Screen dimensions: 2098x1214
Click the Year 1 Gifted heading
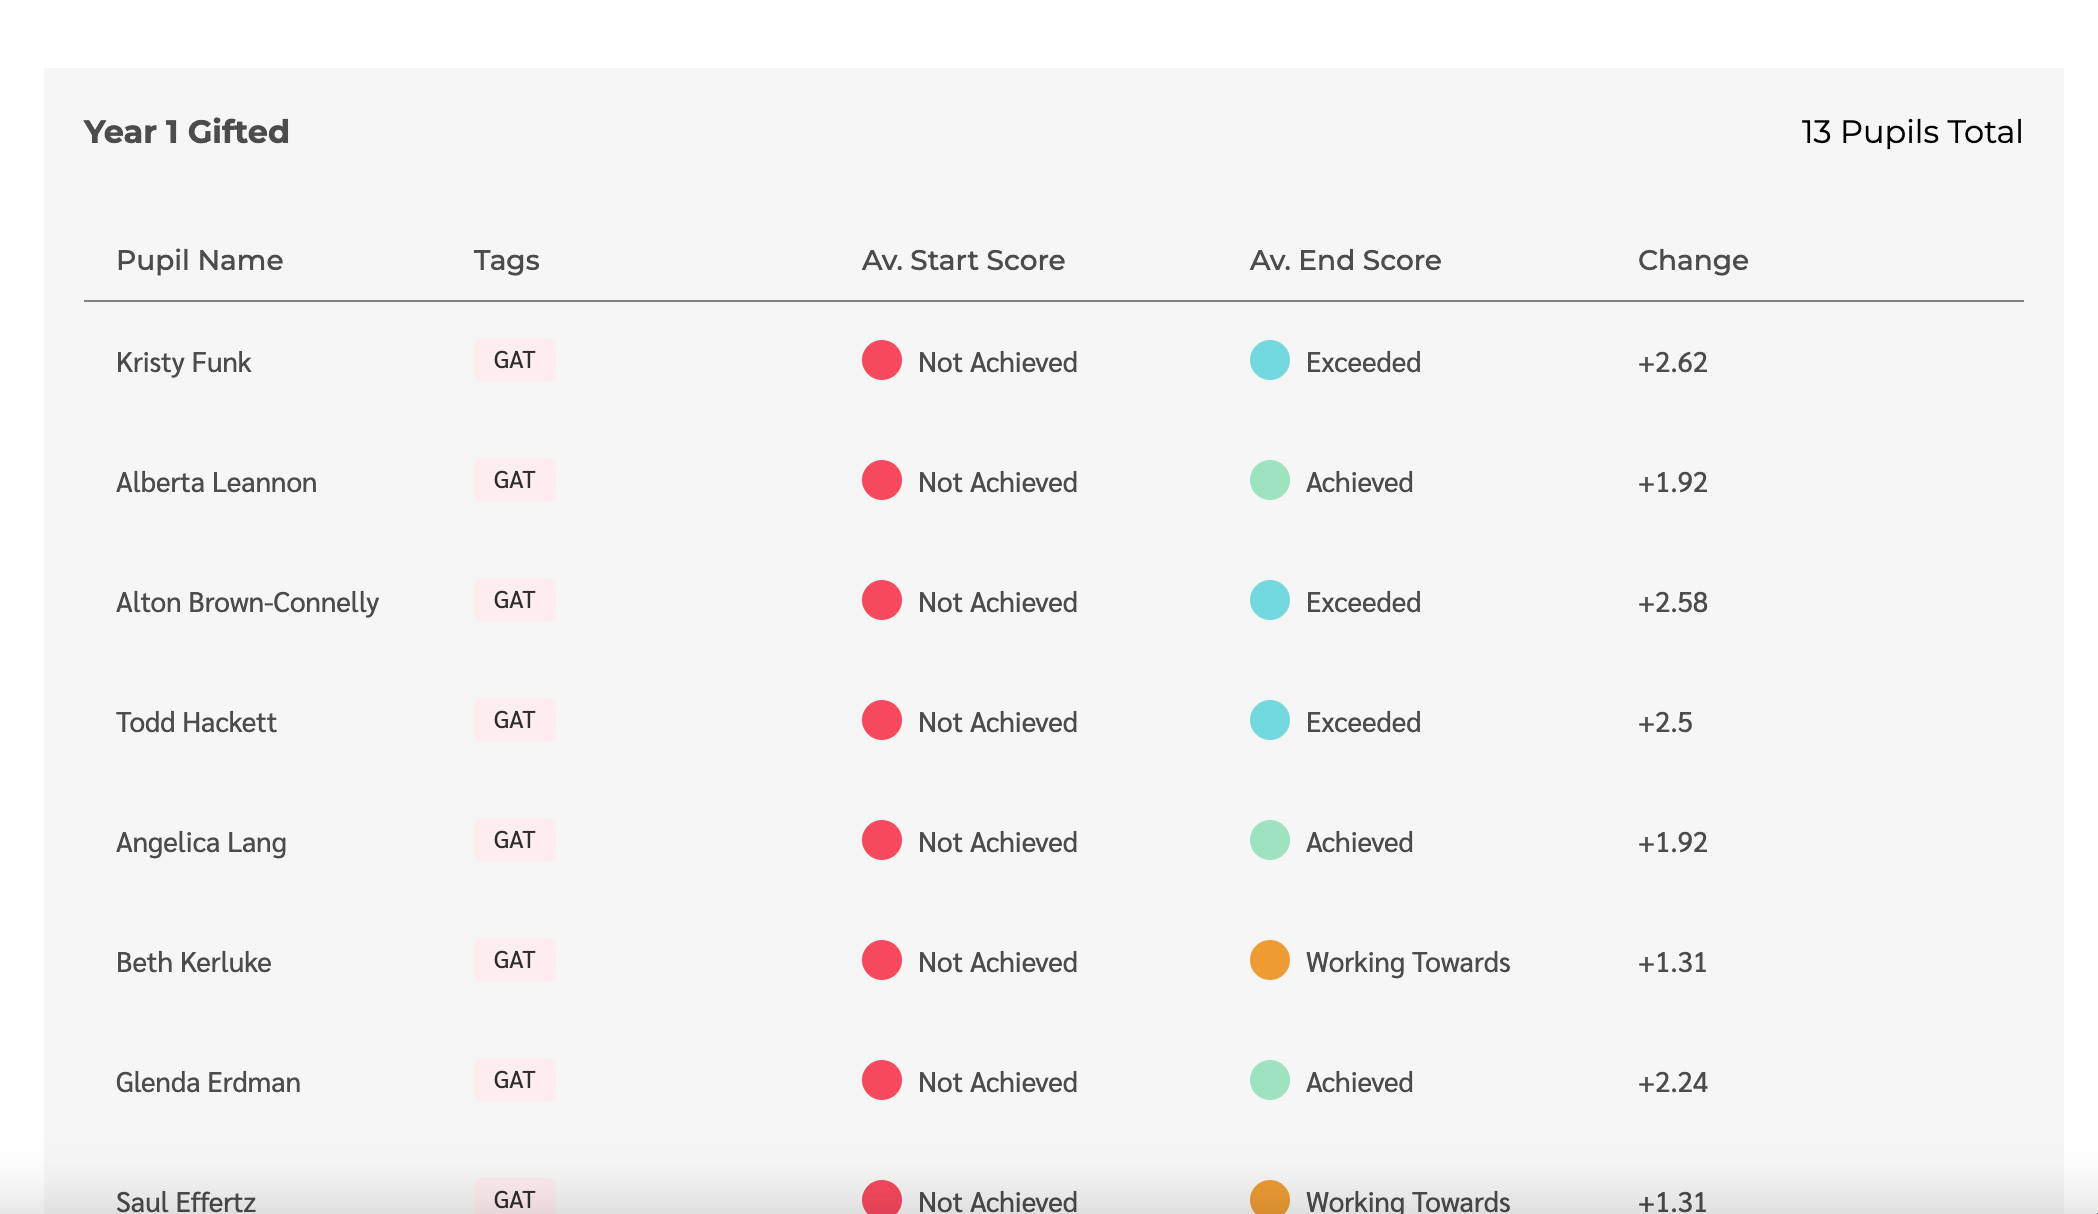[x=186, y=131]
